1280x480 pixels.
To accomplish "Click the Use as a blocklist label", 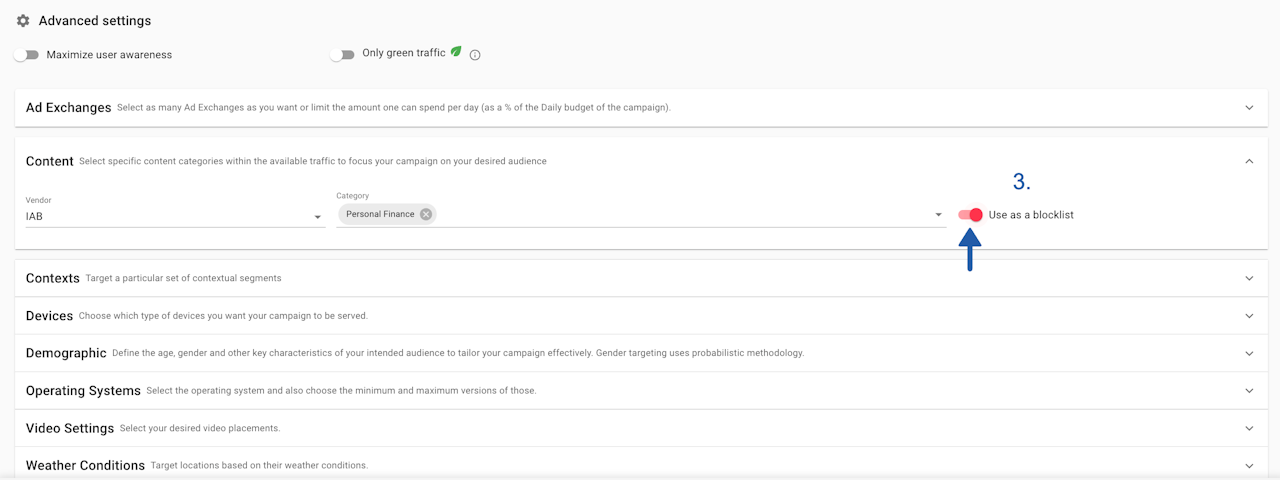I will pos(1031,215).
